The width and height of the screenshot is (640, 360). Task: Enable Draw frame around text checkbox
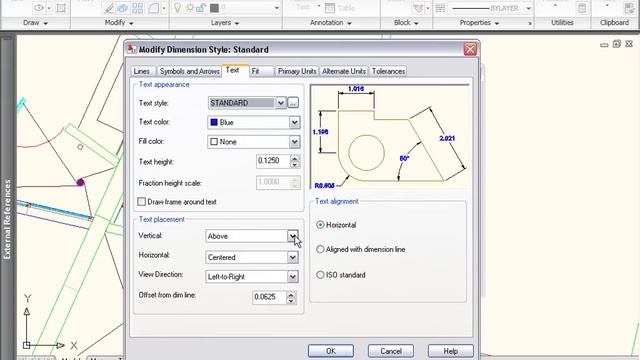[x=142, y=202]
